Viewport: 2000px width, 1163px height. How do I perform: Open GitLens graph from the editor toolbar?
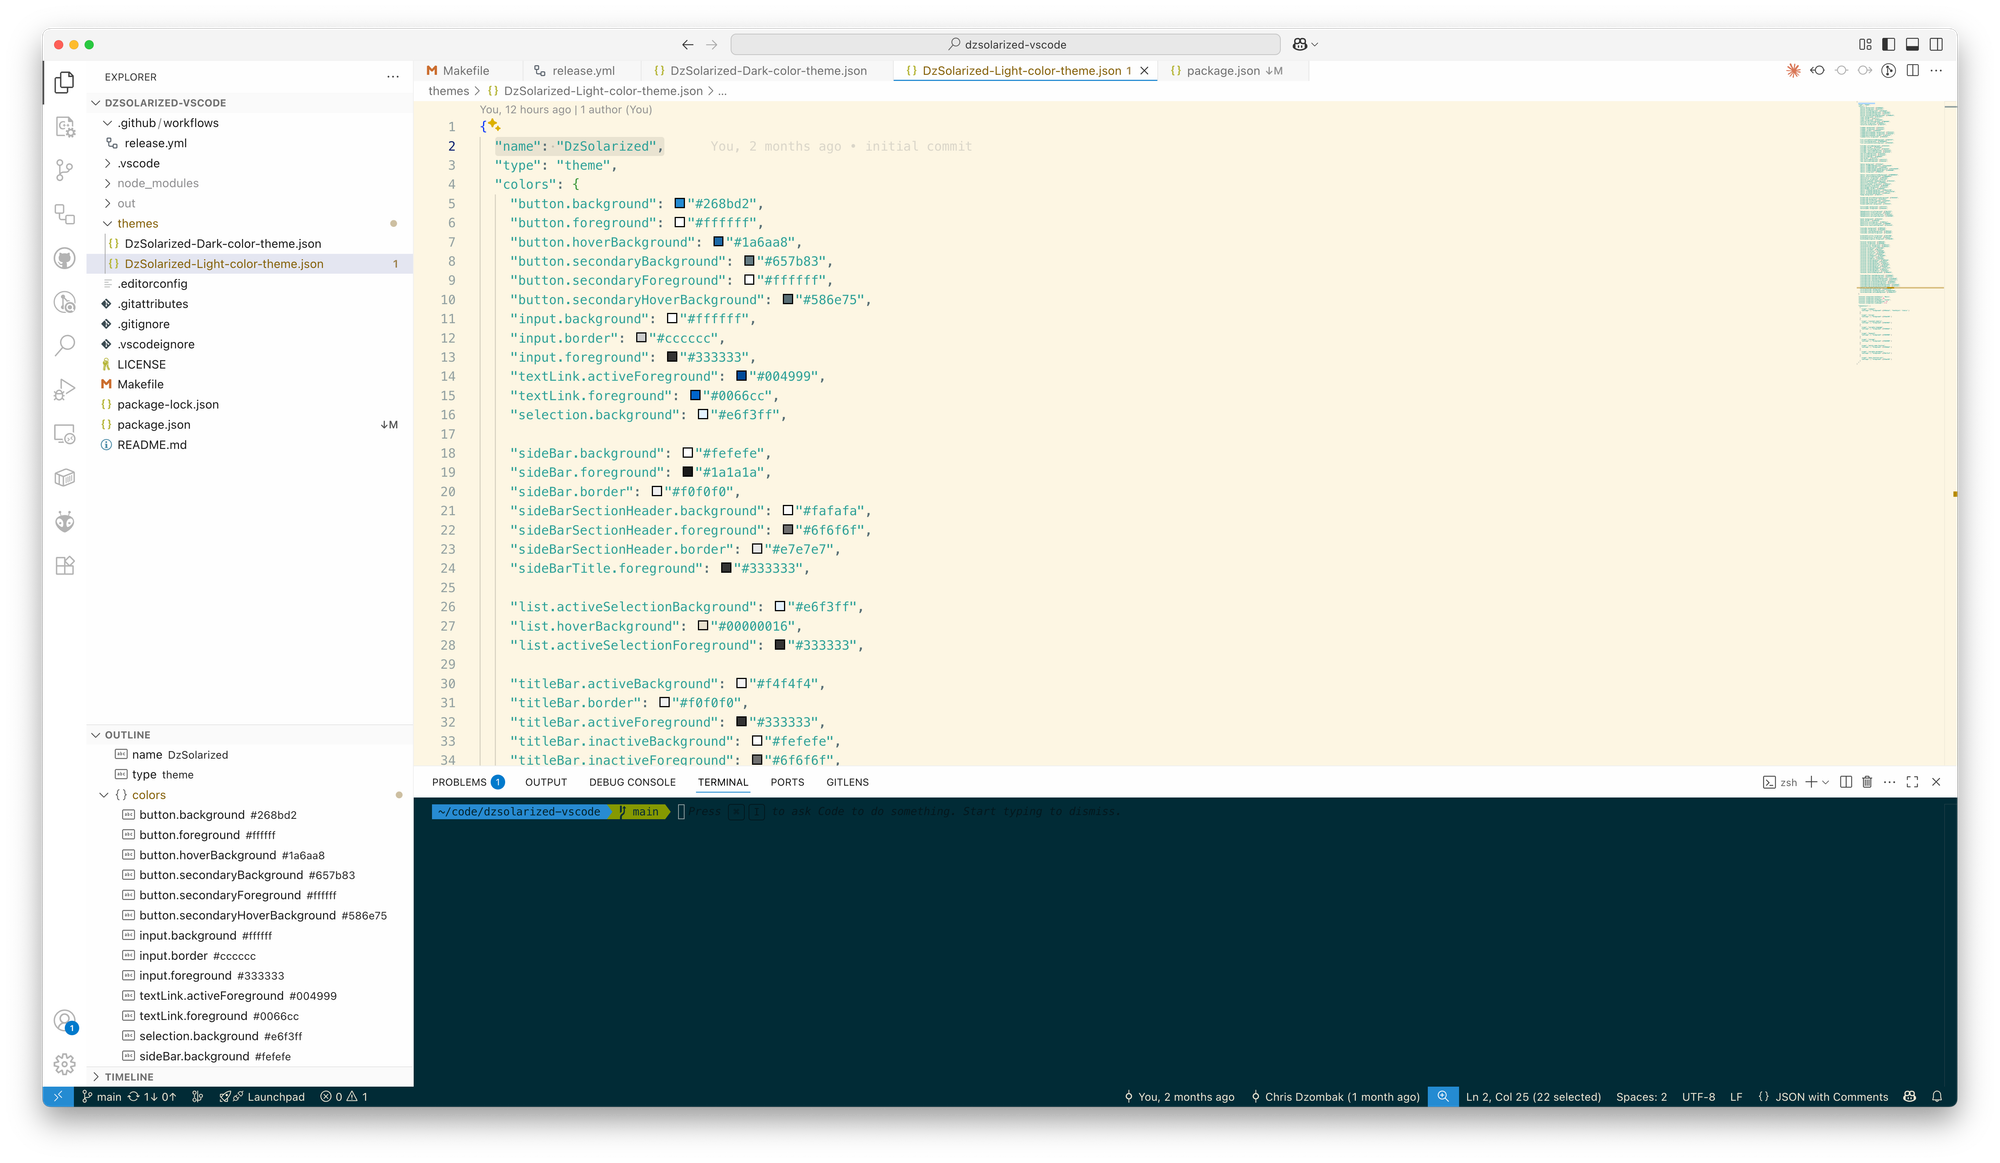1889,71
